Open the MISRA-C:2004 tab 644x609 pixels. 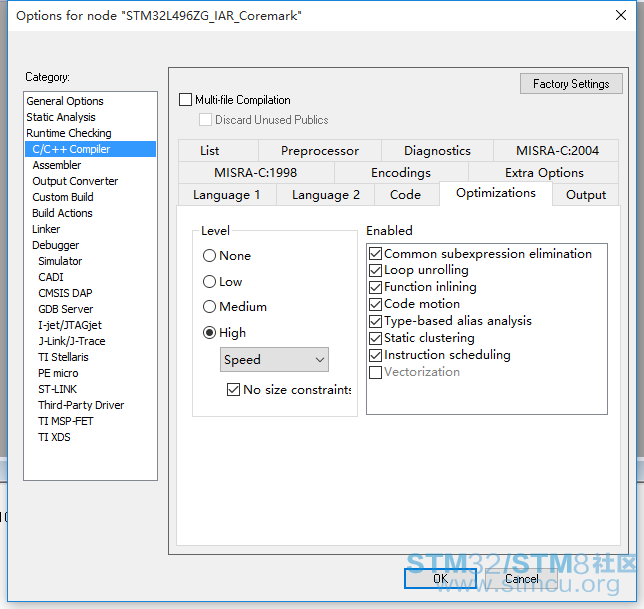click(557, 151)
